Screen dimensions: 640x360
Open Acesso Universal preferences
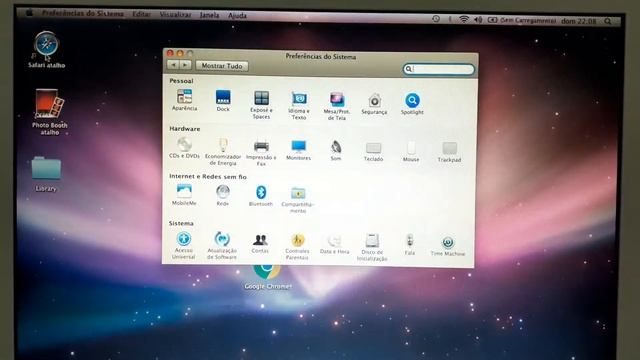[x=184, y=246]
